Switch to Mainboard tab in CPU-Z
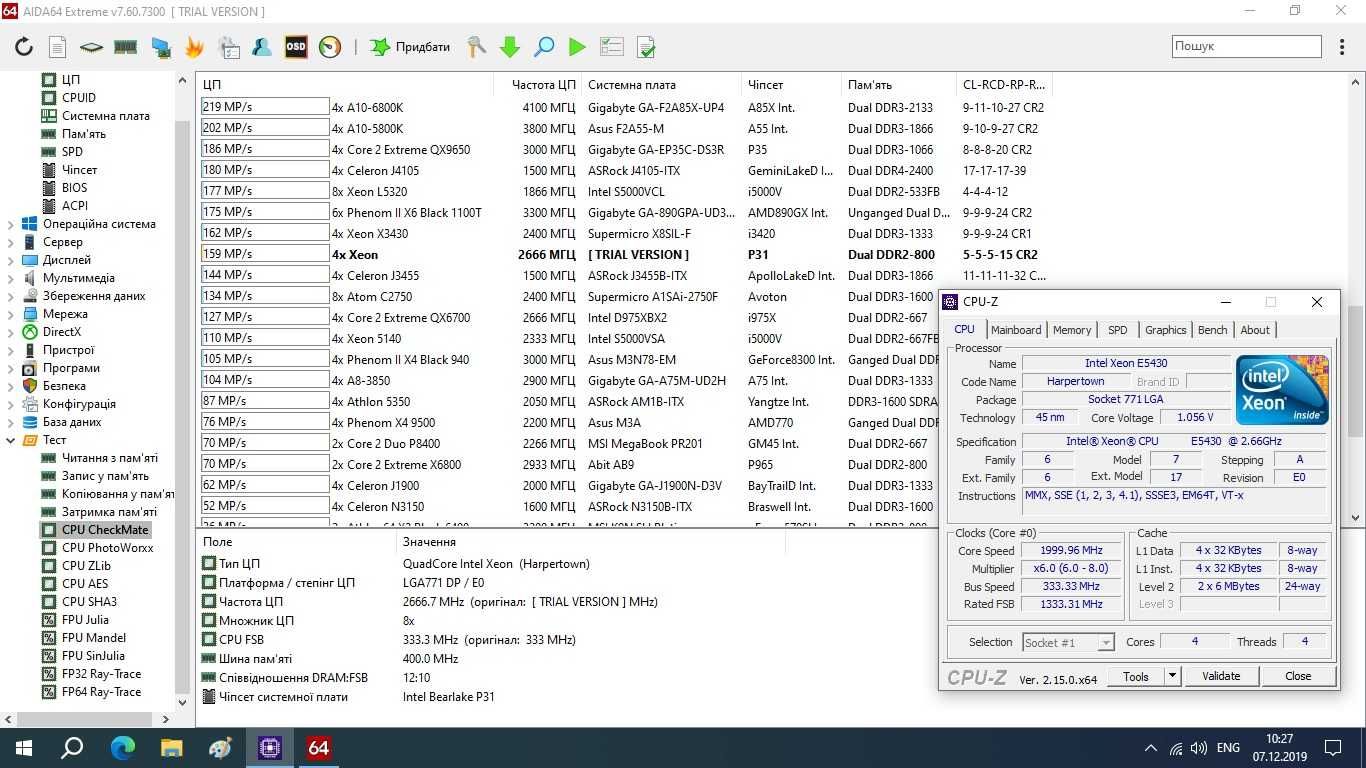Image resolution: width=1366 pixels, height=768 pixels. pos(1016,330)
